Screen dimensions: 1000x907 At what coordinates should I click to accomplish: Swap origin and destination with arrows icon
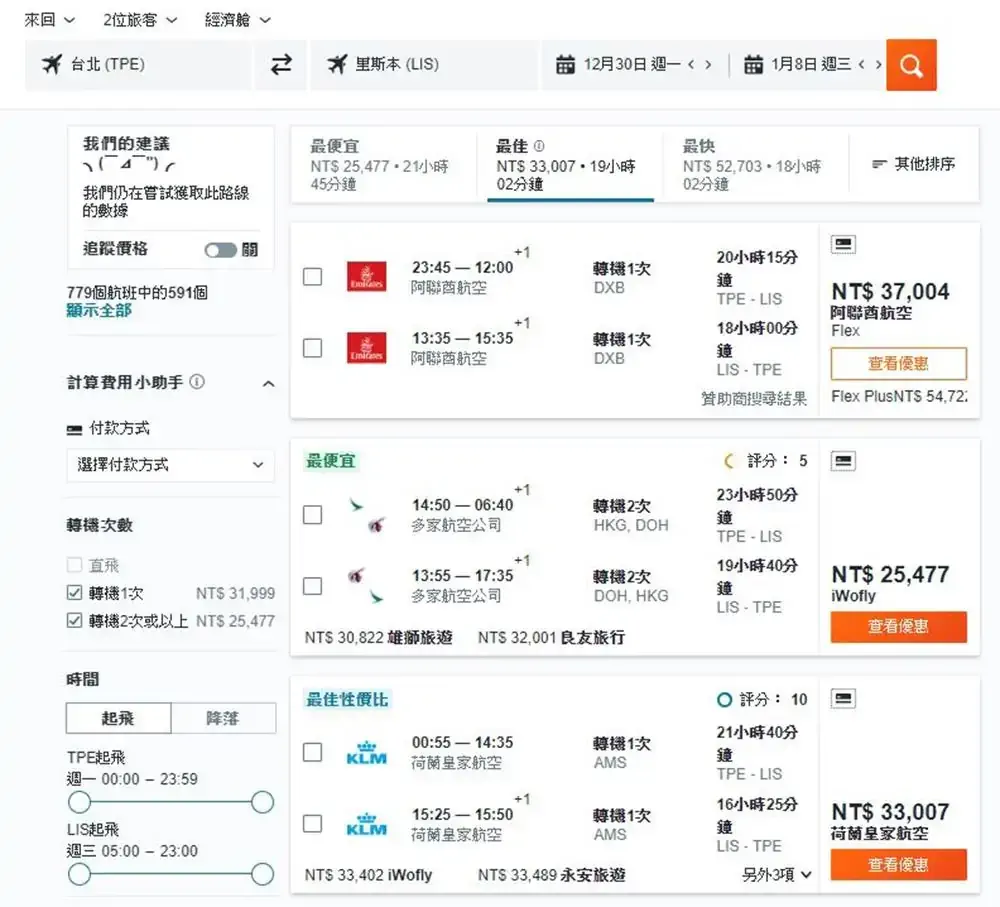point(281,64)
